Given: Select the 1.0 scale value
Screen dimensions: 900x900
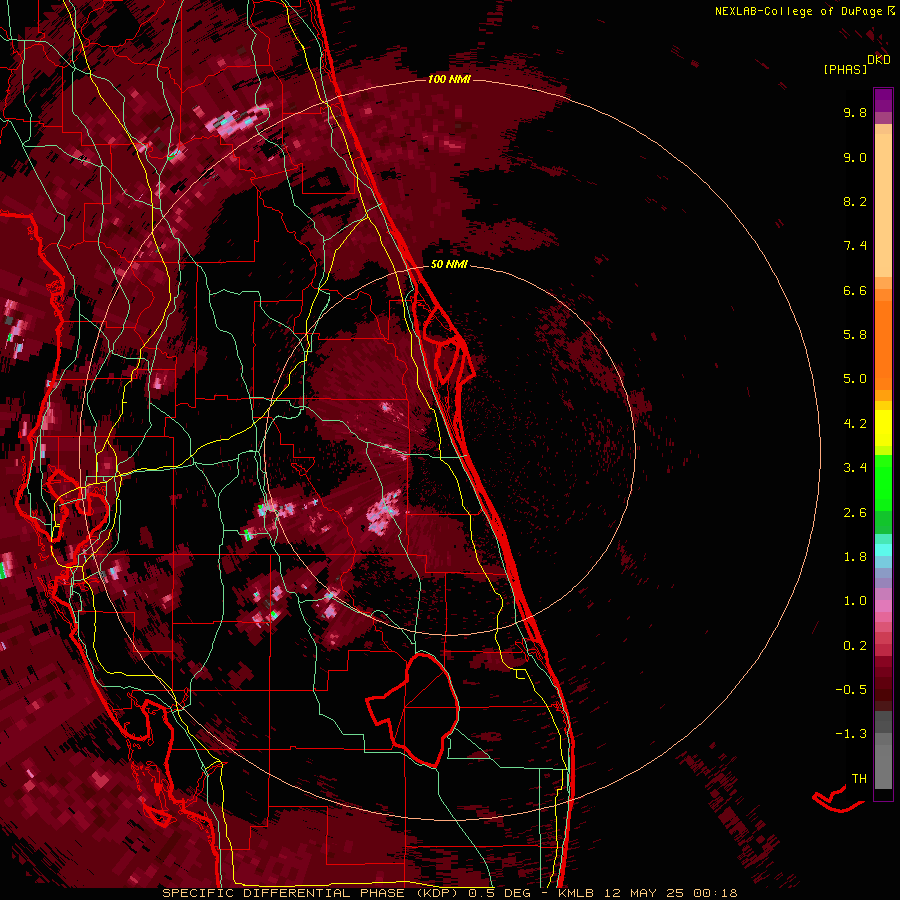Looking at the screenshot, I should (x=855, y=601).
